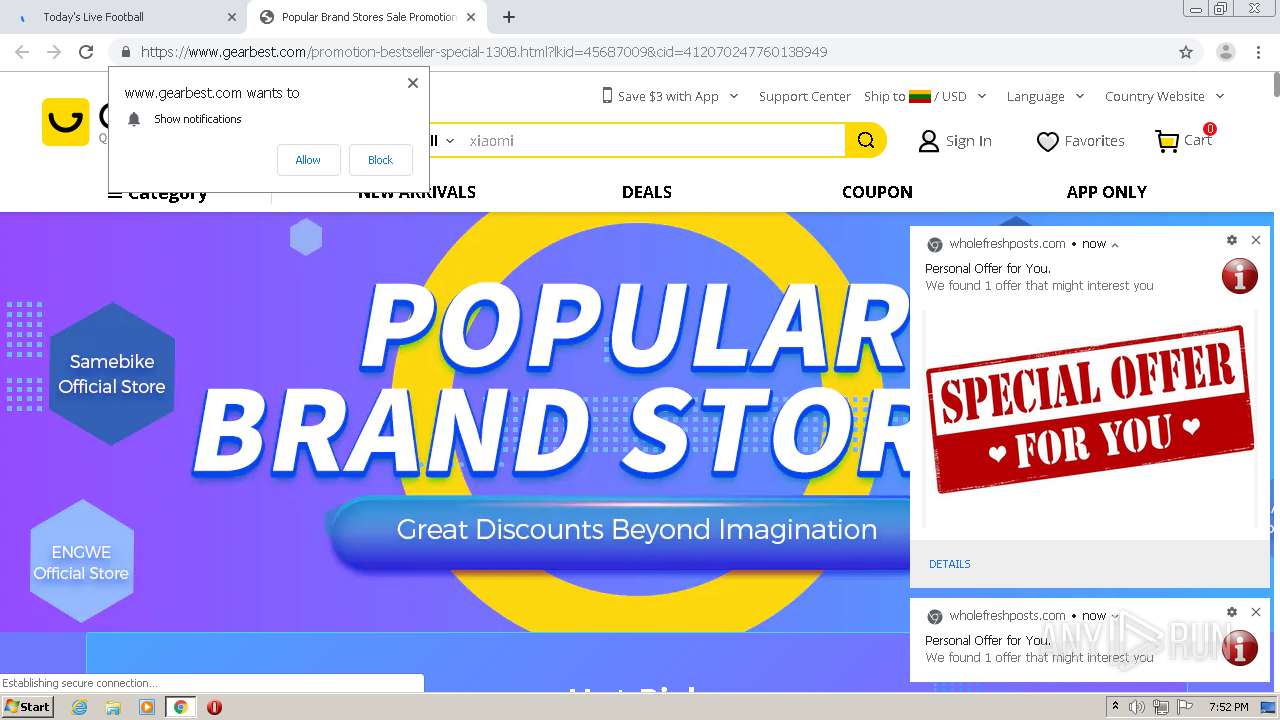The height and width of the screenshot is (720, 1280).
Task: Show hidden system tray icons
Action: coord(1116,707)
